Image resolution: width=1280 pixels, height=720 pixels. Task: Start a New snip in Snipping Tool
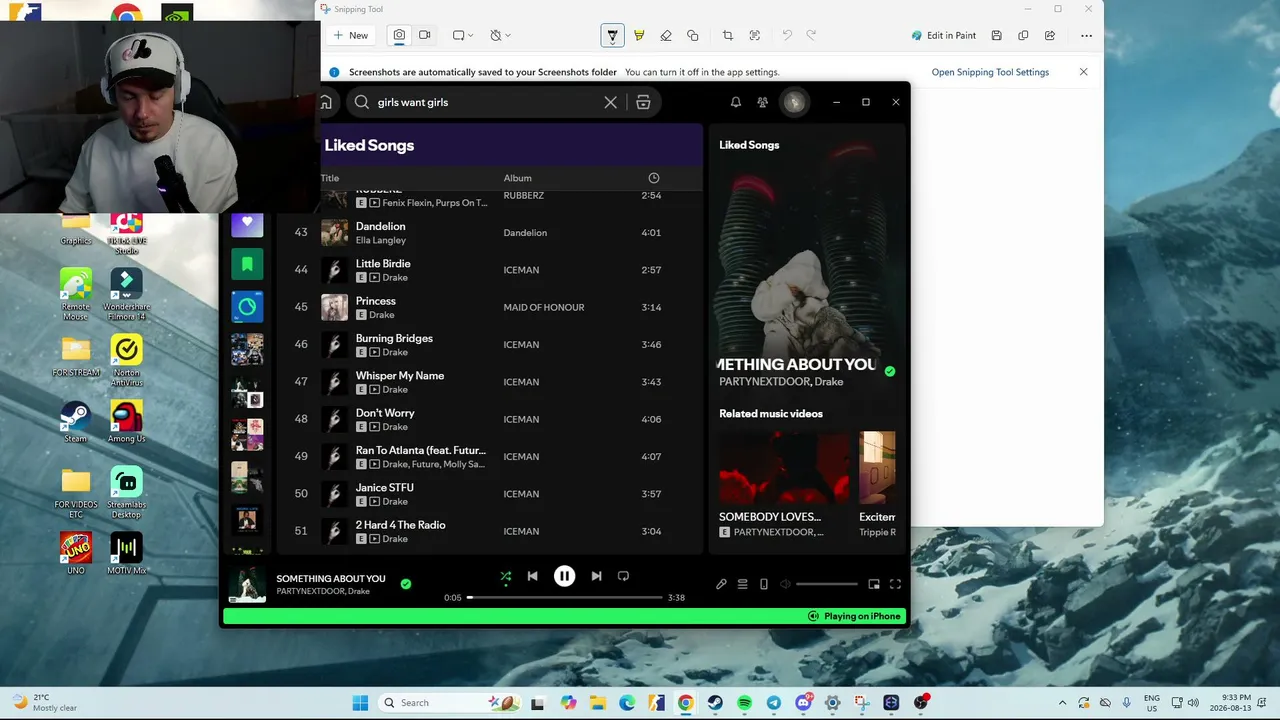click(x=351, y=35)
